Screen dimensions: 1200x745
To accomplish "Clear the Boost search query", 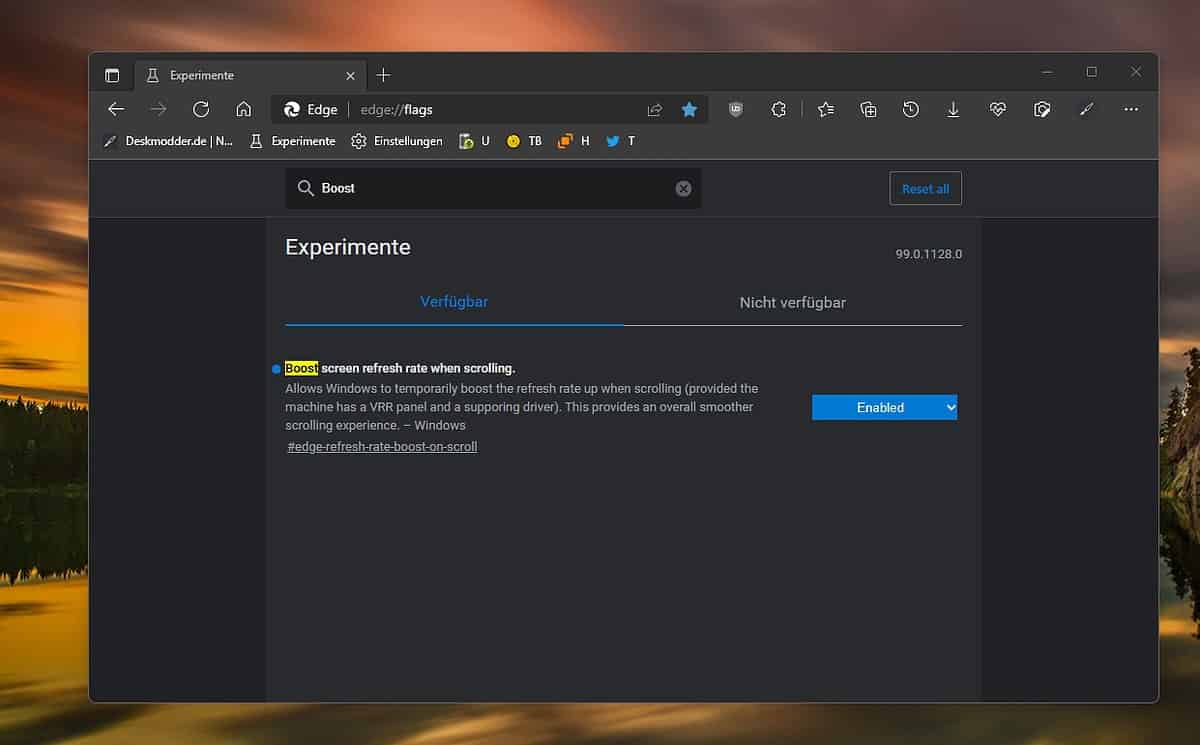I will pos(683,188).
